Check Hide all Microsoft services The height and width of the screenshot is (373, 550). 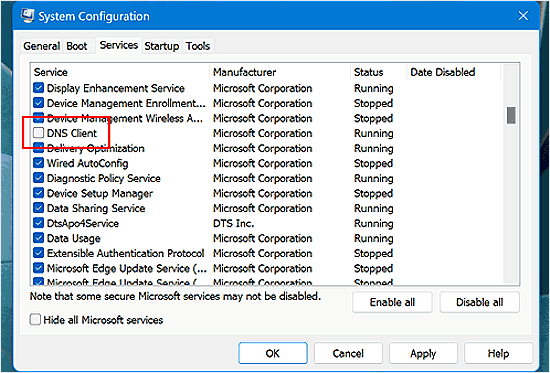point(35,320)
